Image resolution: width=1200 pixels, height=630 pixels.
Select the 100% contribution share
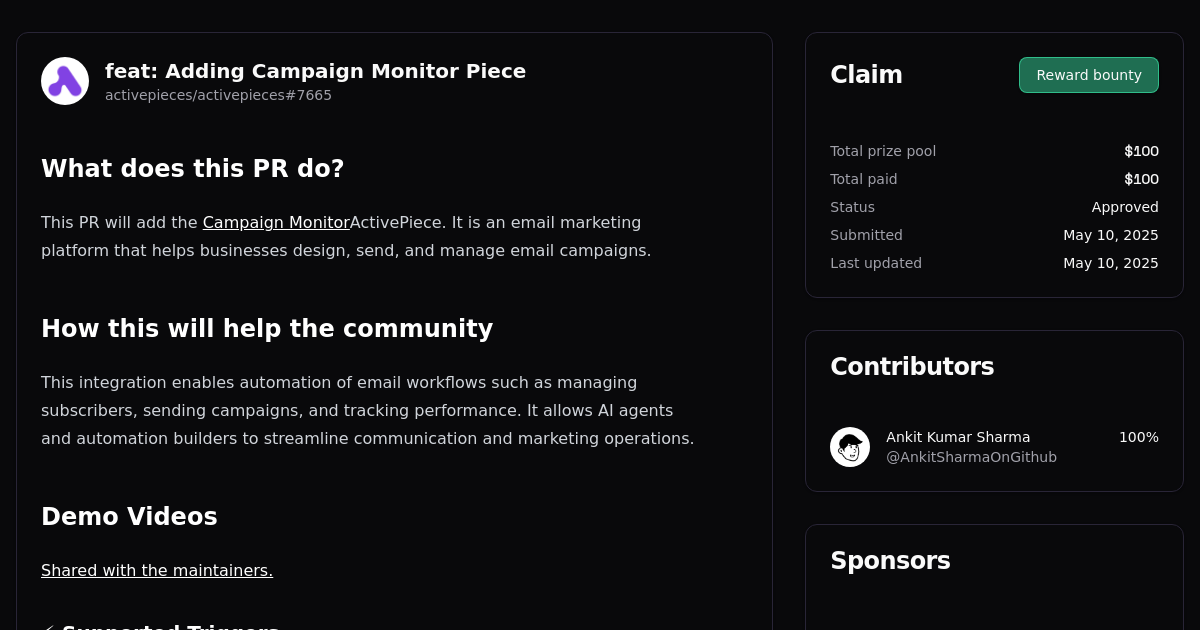(x=1138, y=437)
